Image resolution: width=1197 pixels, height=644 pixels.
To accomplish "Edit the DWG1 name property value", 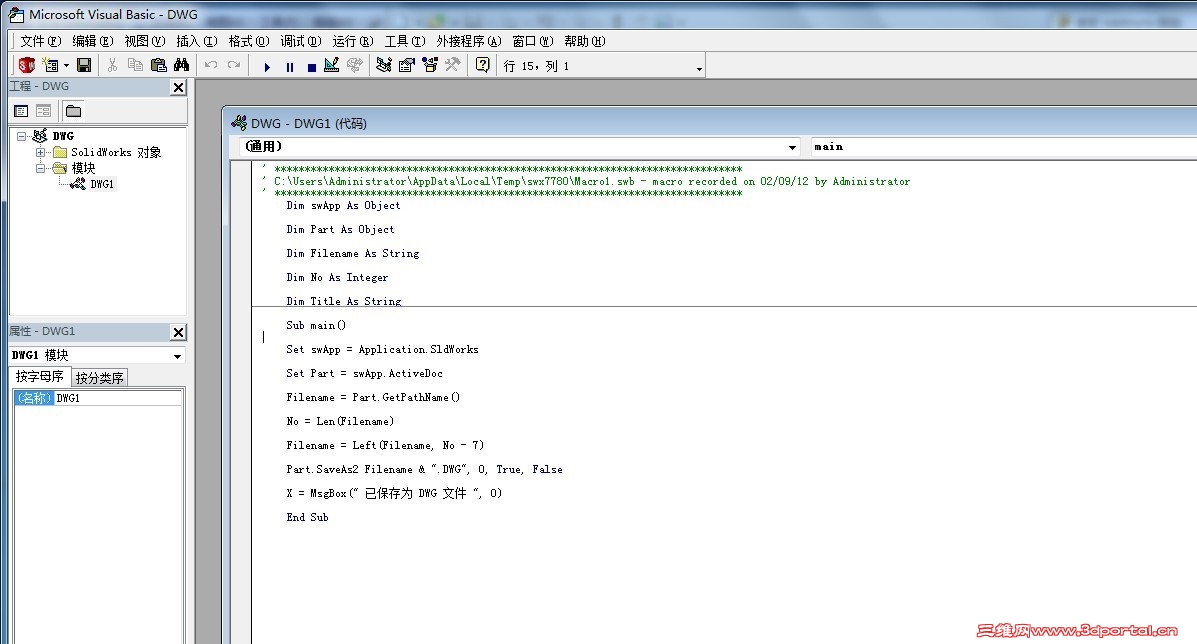I will tap(118, 398).
